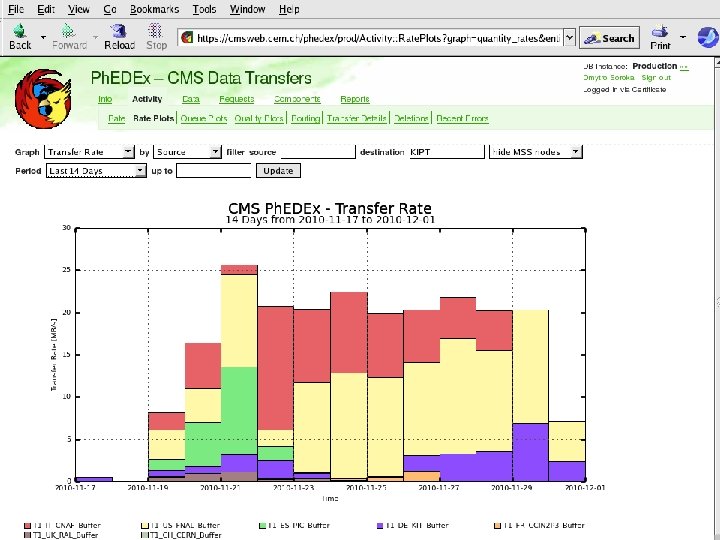Switch to the Transfer Details sub-tab
This screenshot has height=540, width=720.
[x=356, y=118]
